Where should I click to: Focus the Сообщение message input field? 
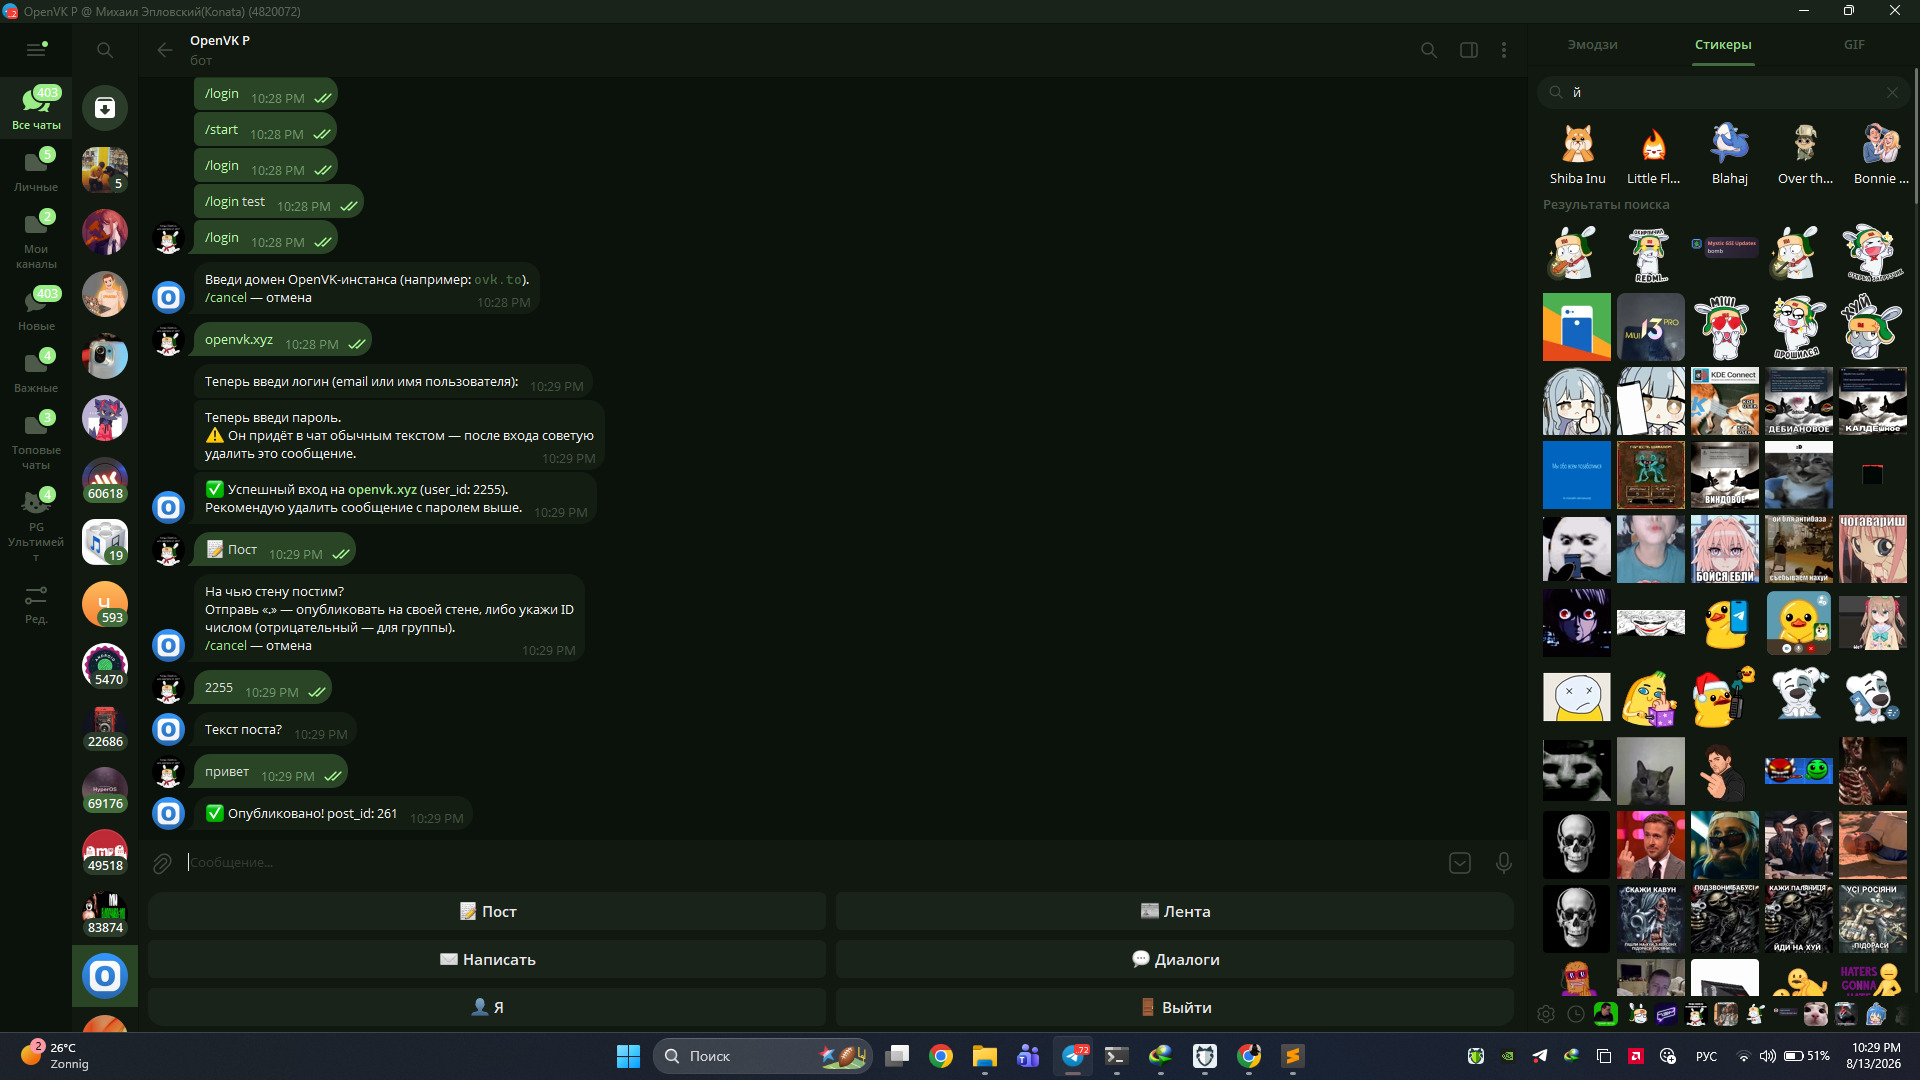[x=810, y=863]
